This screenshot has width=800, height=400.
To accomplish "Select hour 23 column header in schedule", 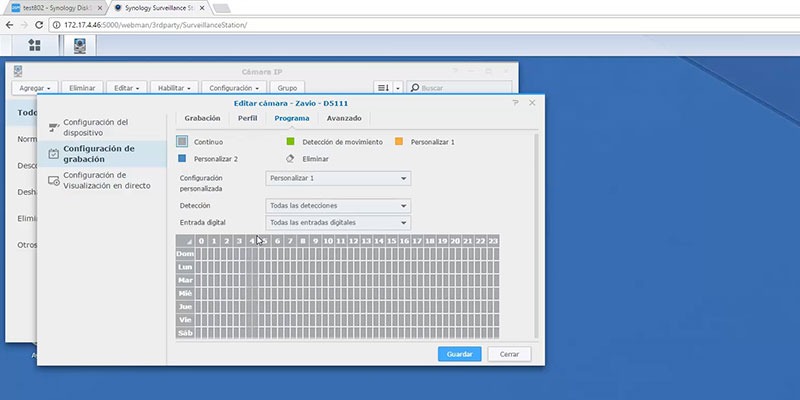I will click(493, 241).
